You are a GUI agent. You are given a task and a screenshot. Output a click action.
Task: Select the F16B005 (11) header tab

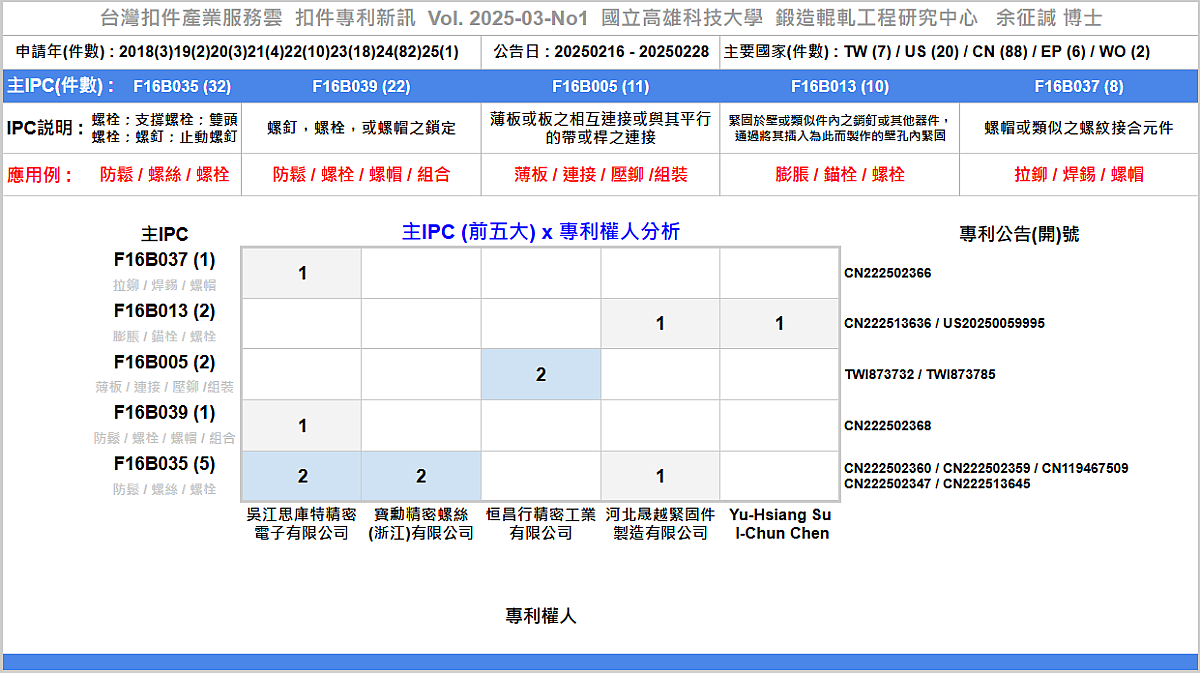(600, 87)
